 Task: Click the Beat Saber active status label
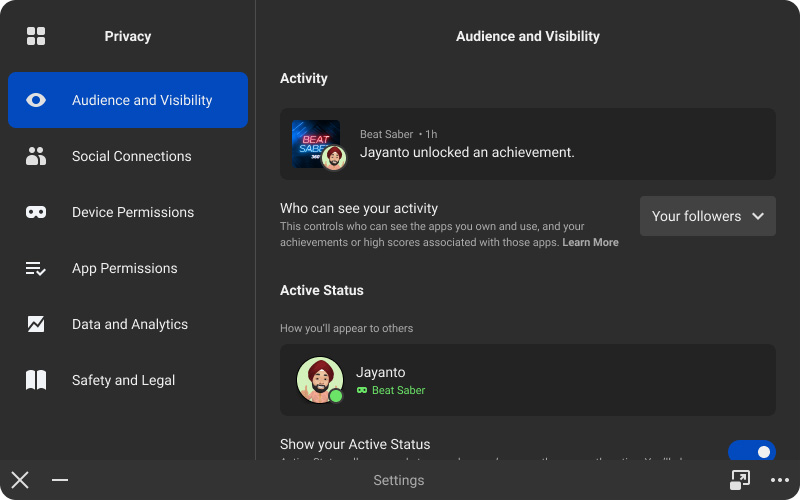pyautogui.click(x=398, y=390)
